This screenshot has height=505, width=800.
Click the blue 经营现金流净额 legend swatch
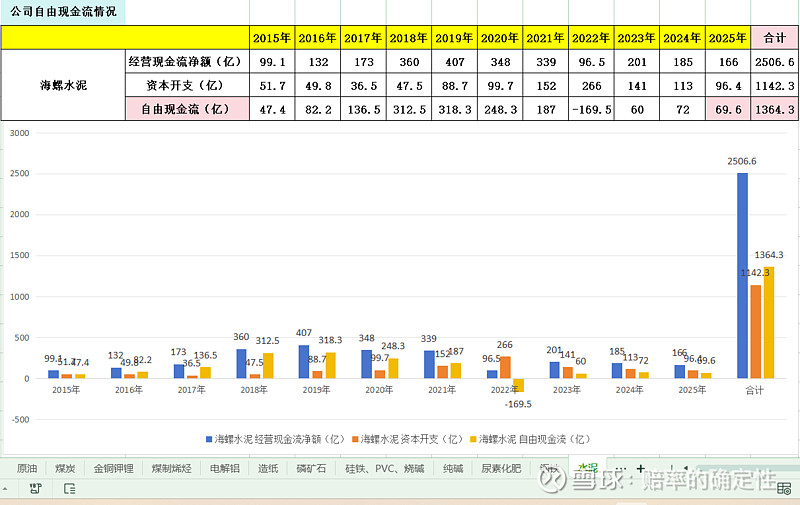pos(209,439)
